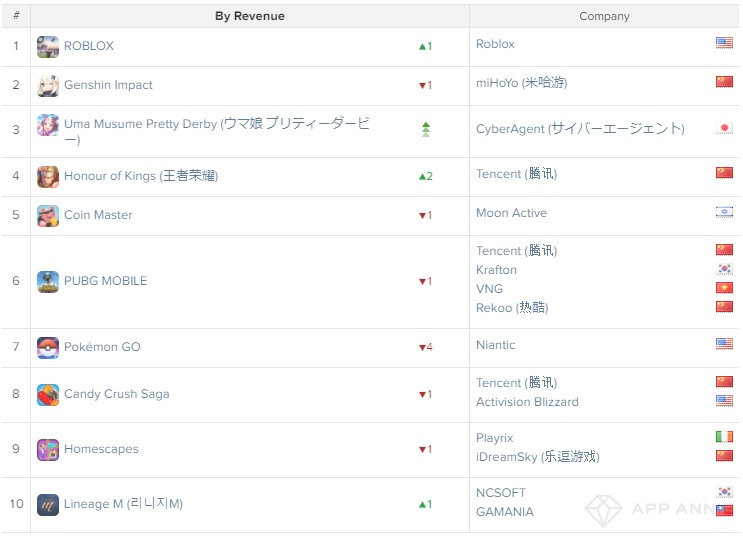This screenshot has height=537, width=743.
Task: Open the Moon Active company link
Action: click(x=511, y=213)
